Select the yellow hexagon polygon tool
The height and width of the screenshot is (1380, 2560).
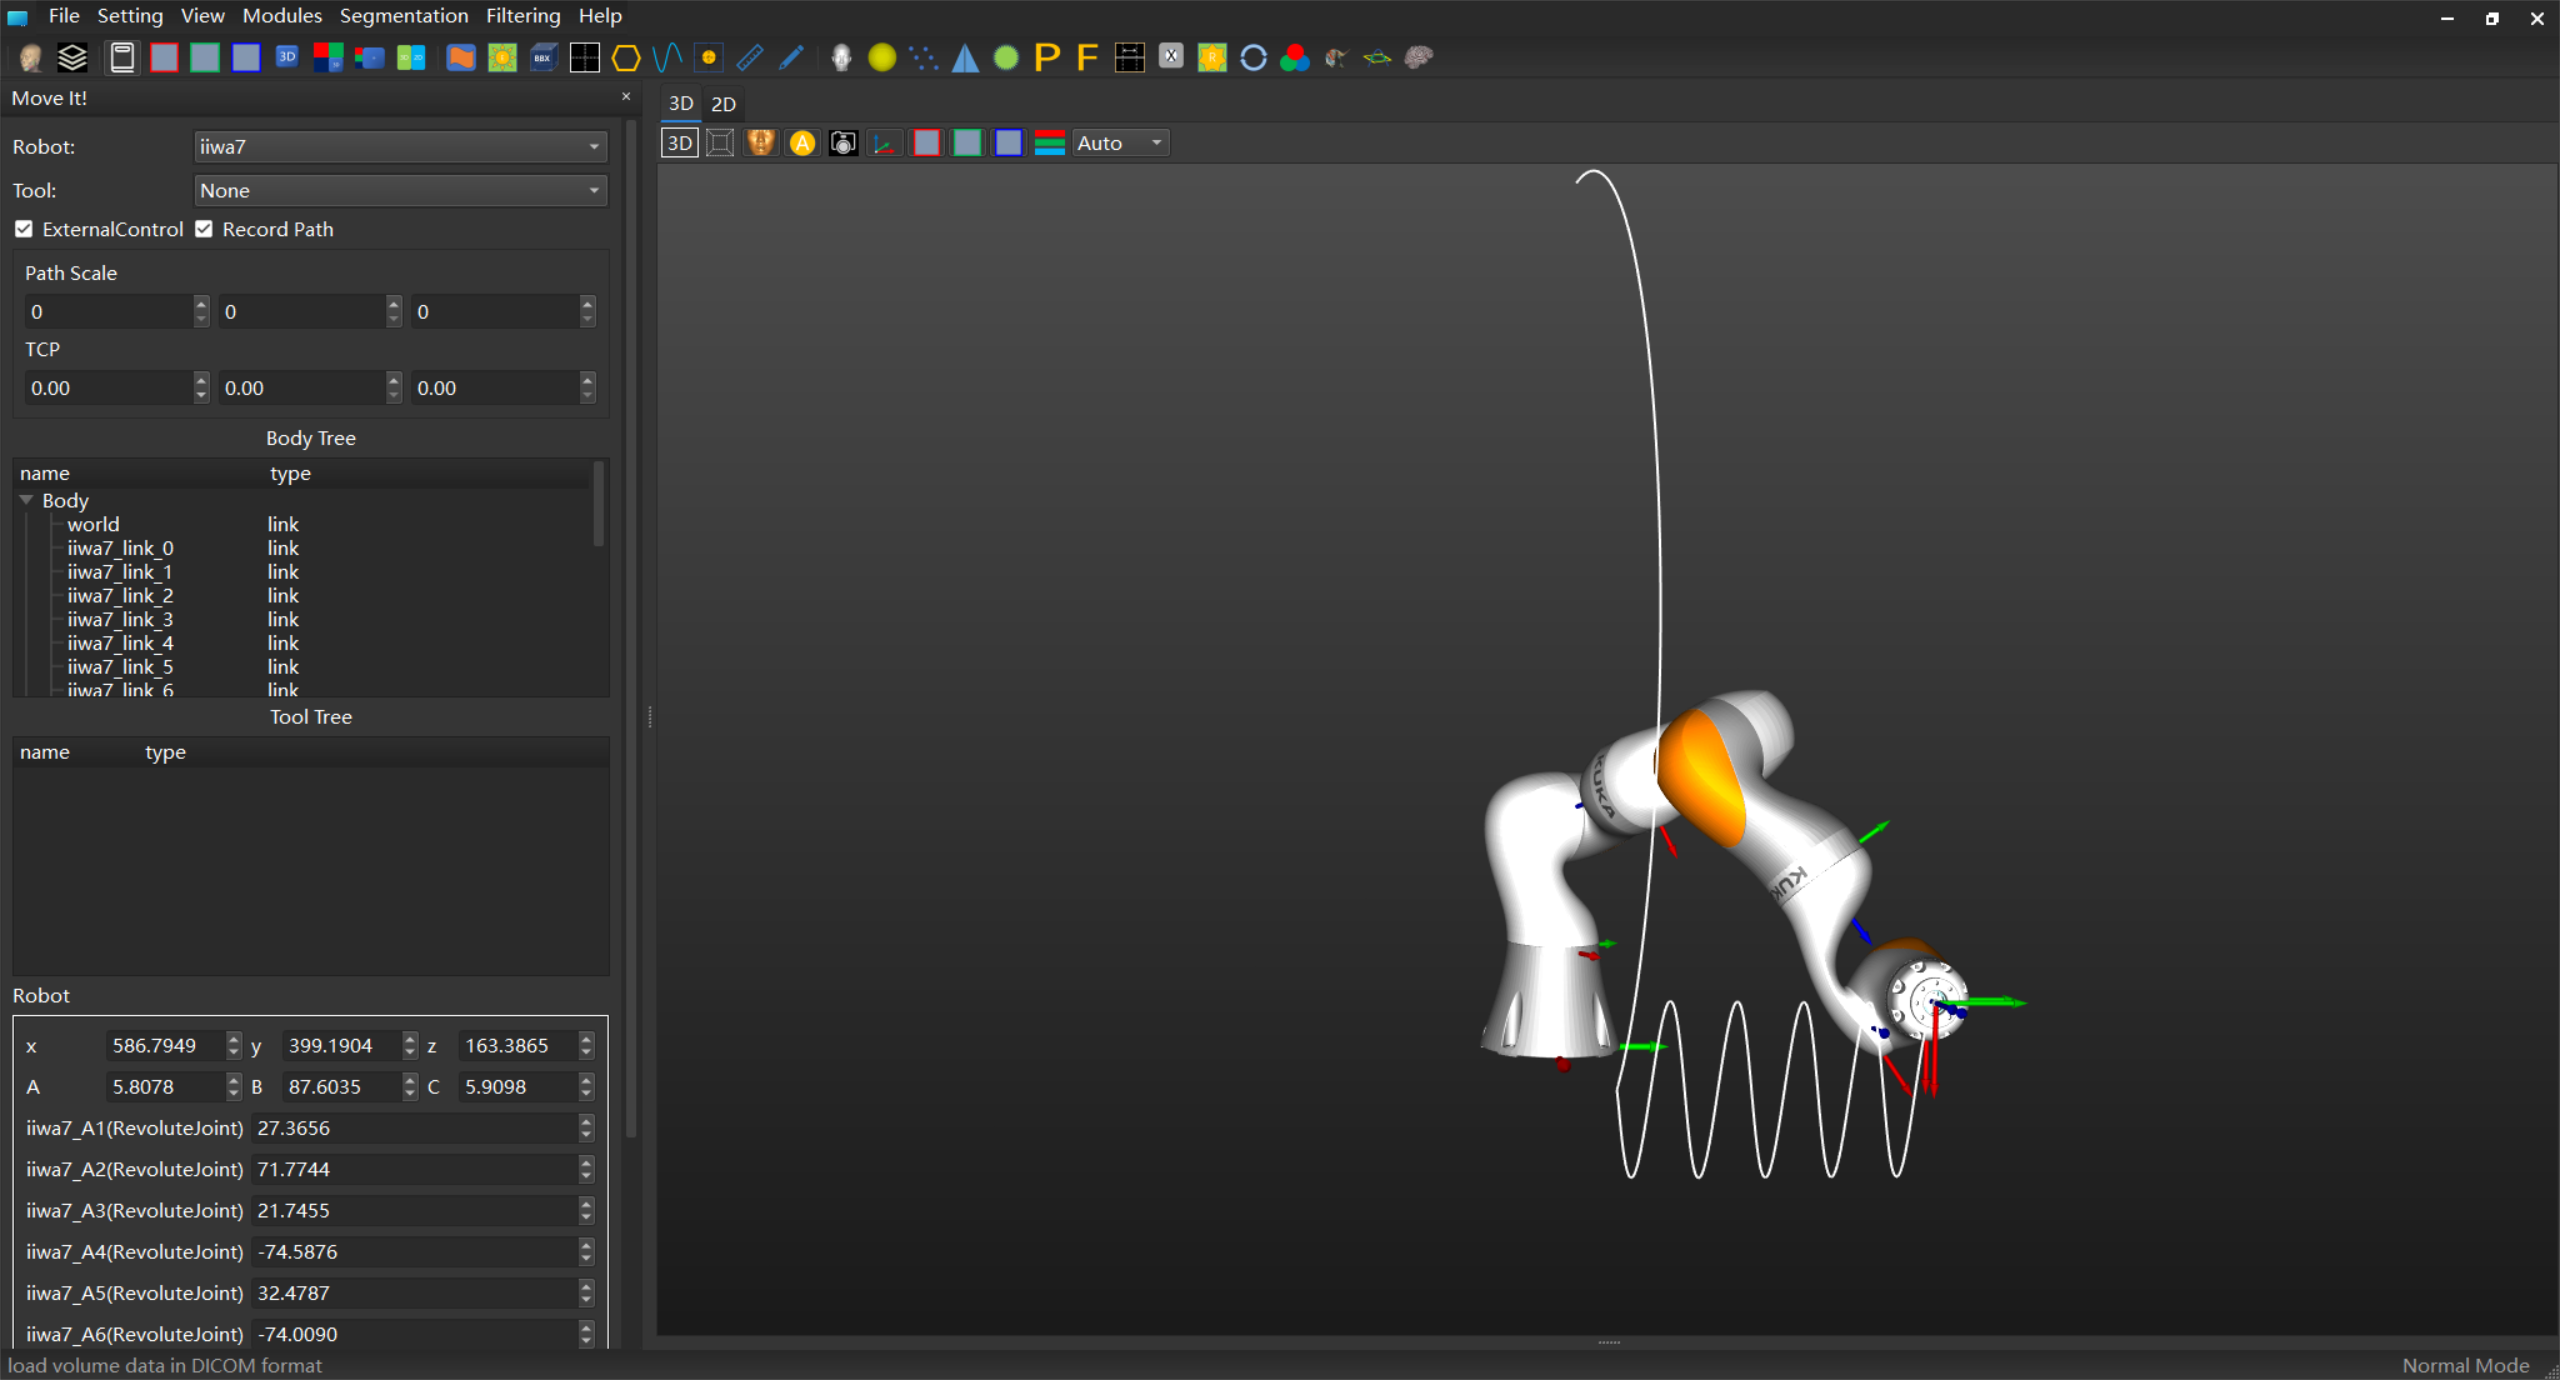[x=626, y=58]
